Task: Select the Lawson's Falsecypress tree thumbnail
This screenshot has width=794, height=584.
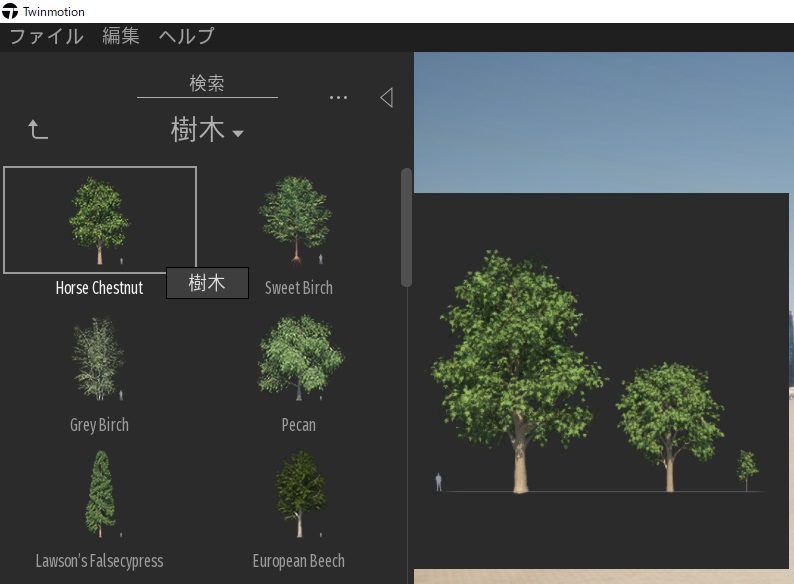Action: [x=99, y=495]
